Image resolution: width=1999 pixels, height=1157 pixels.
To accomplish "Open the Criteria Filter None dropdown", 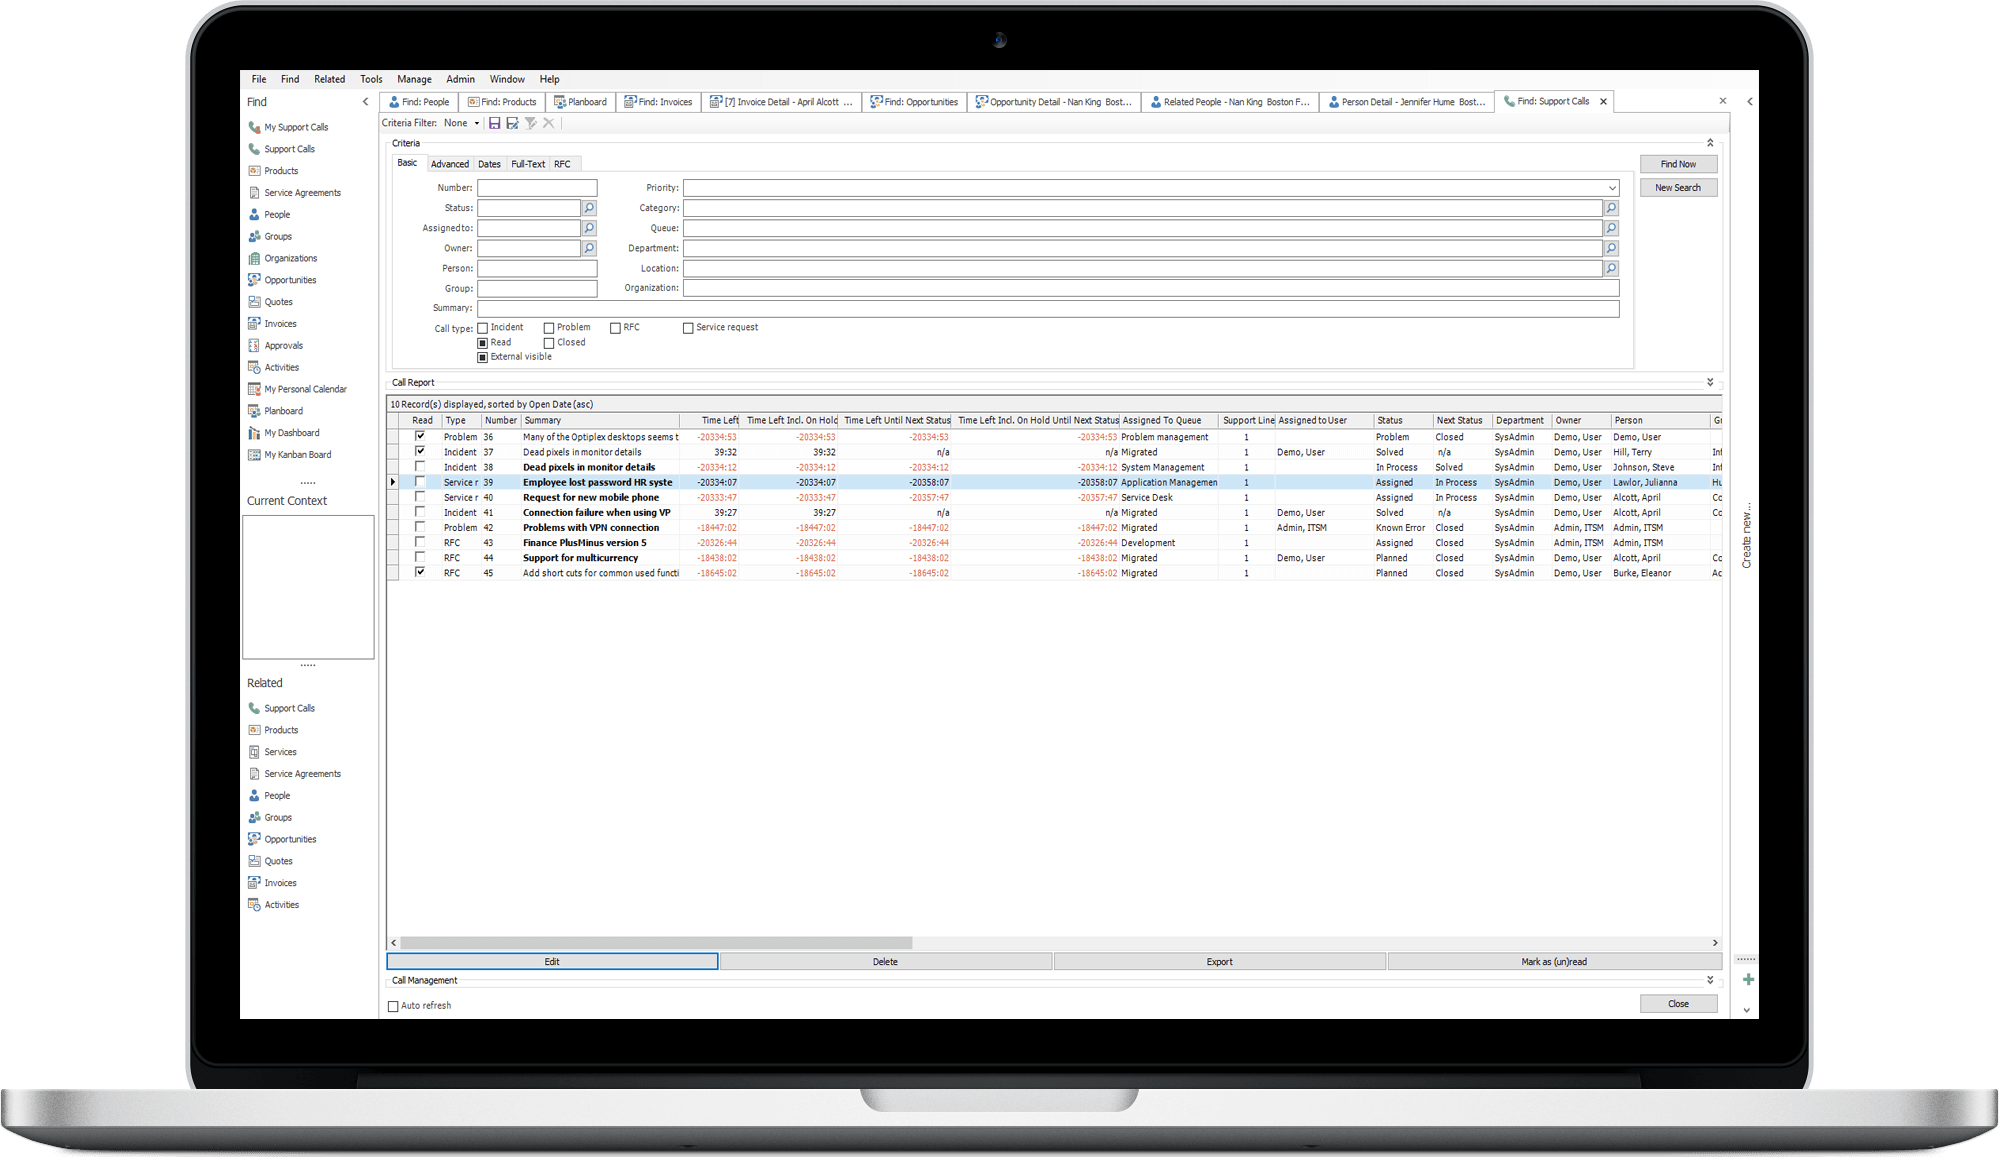I will [477, 123].
